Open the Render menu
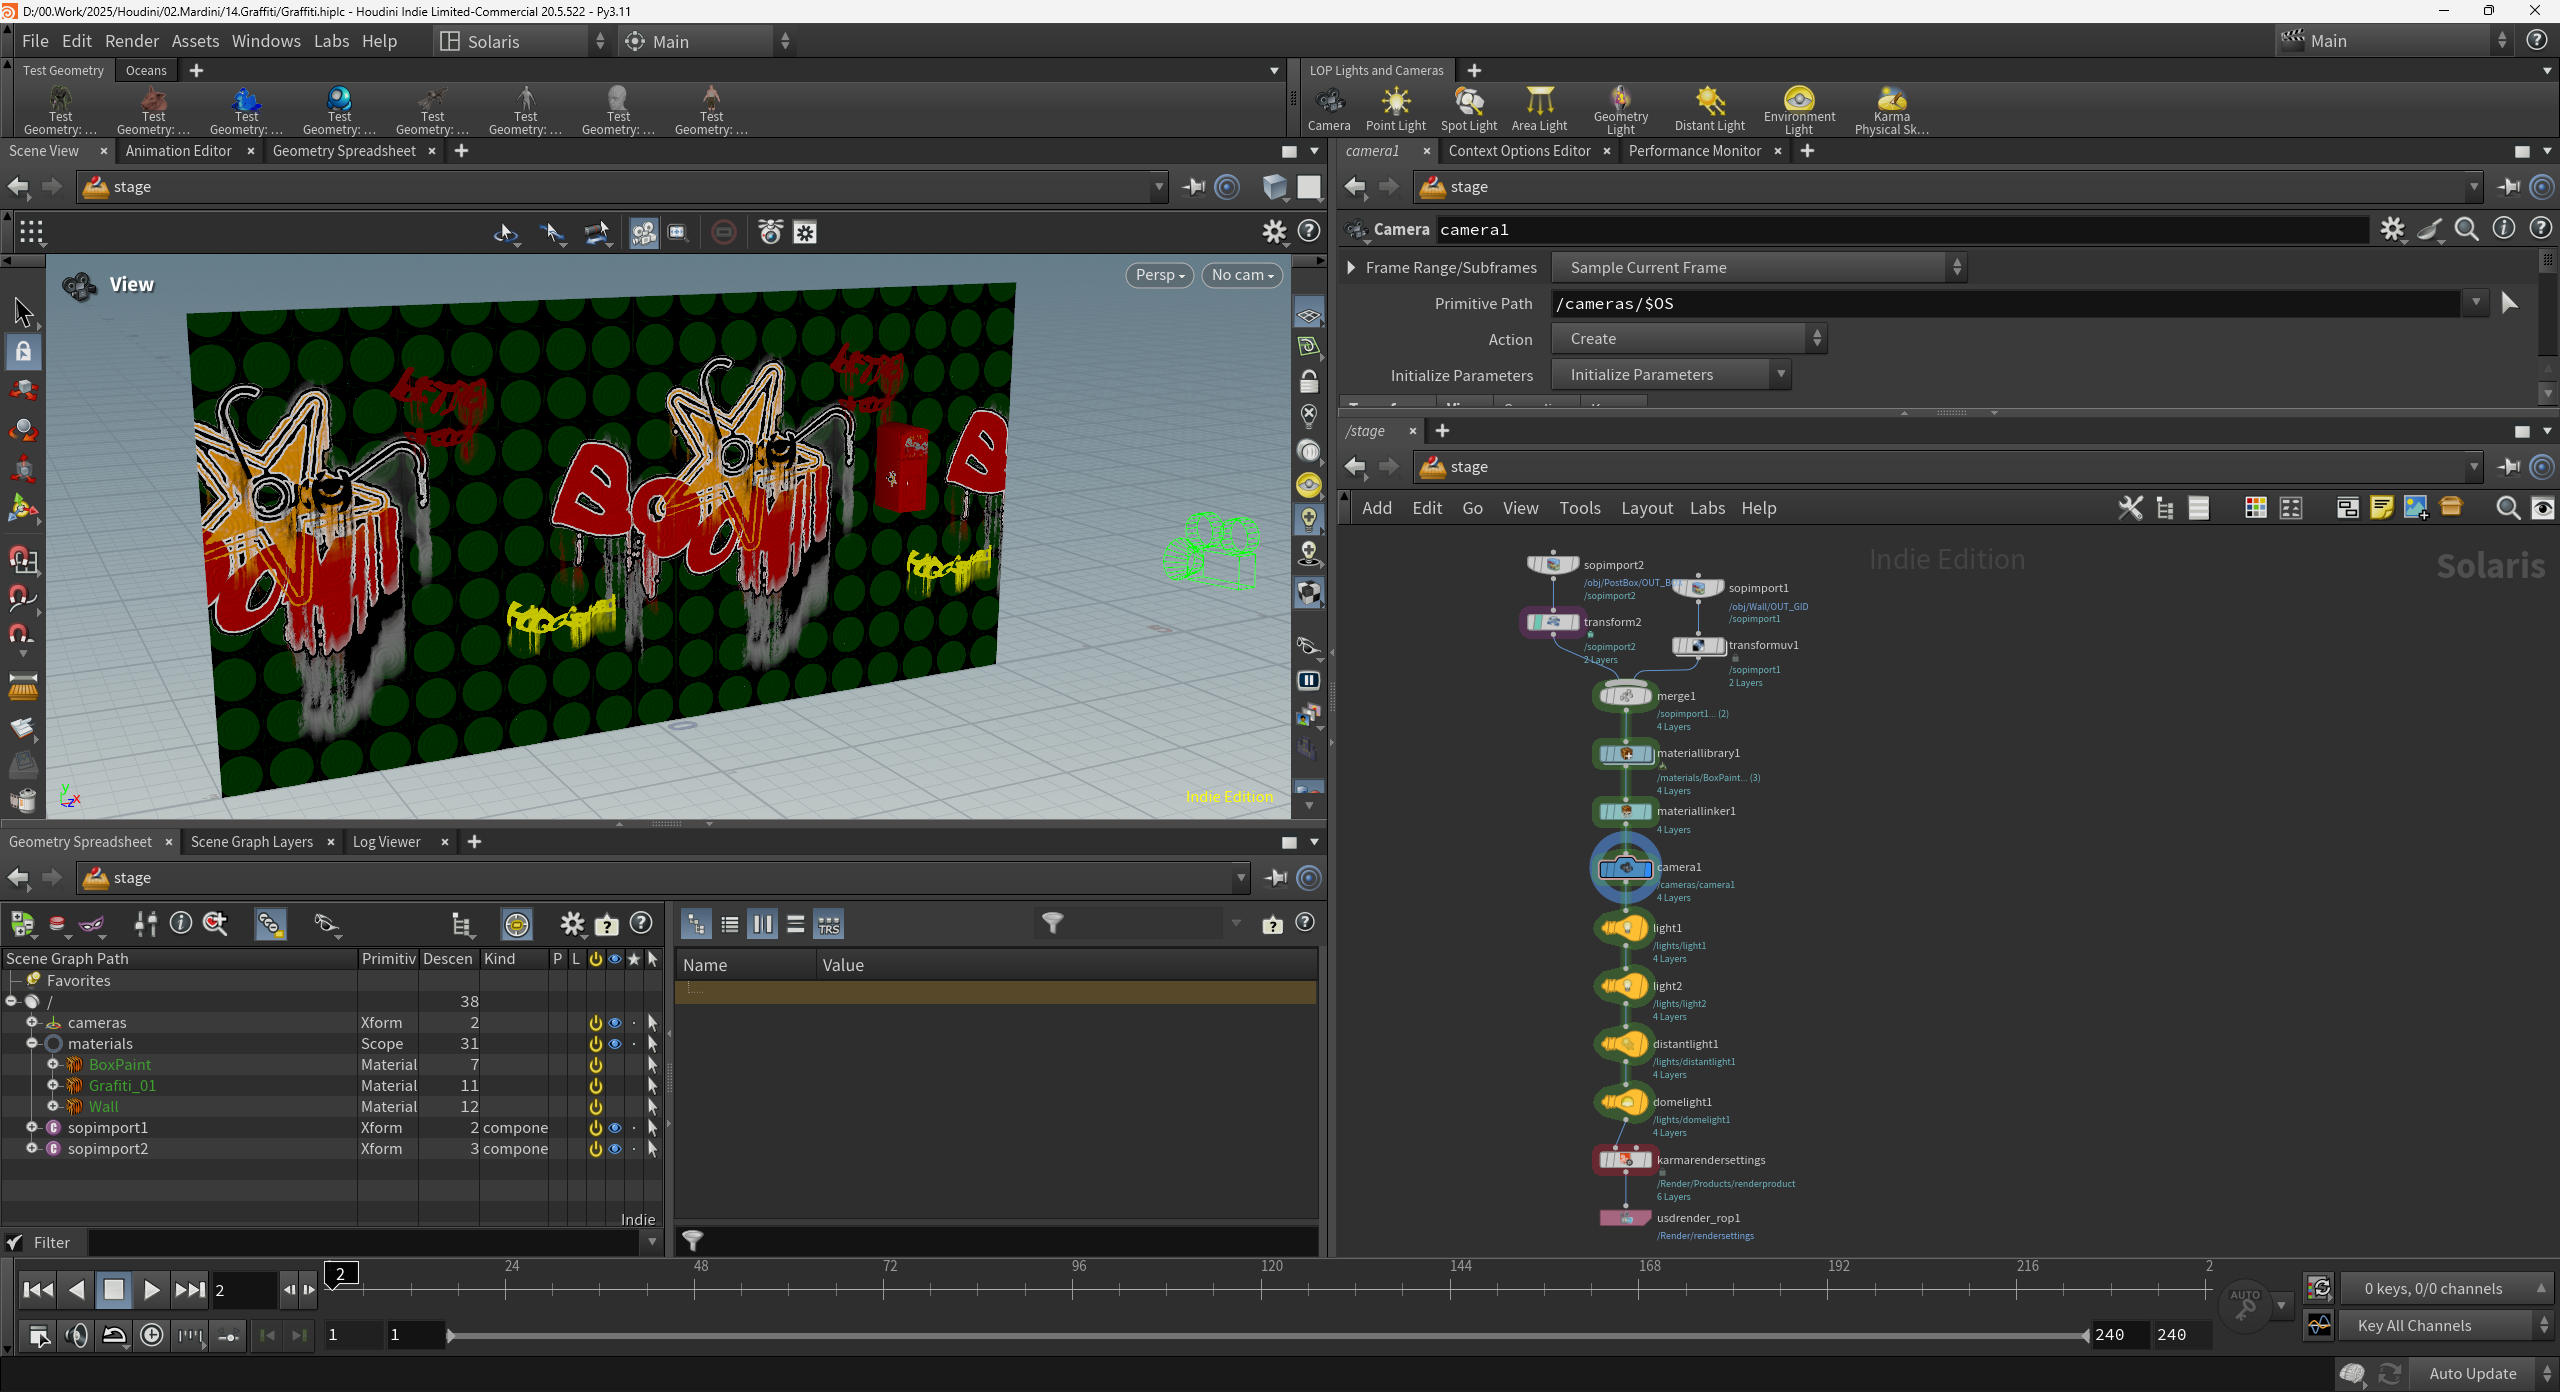Viewport: 2560px width, 1392px height. tap(132, 41)
